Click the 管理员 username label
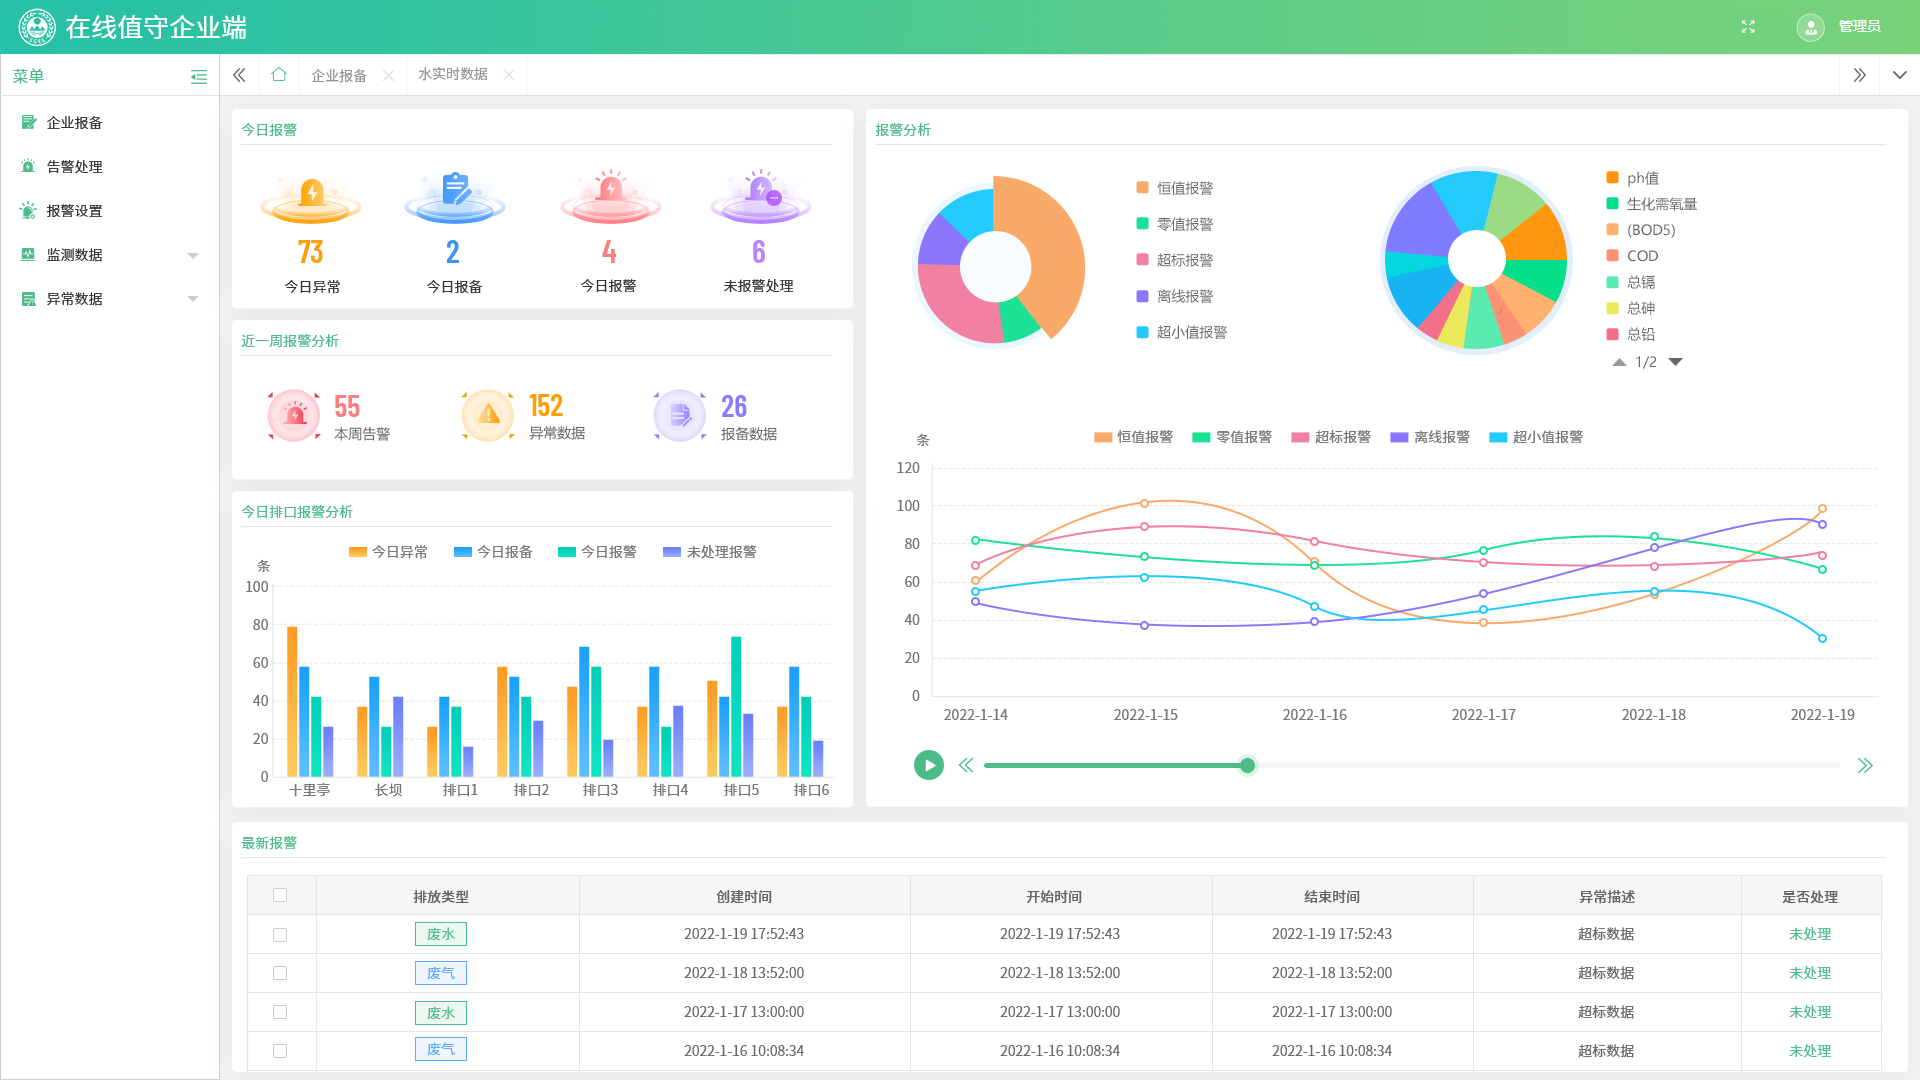 (1859, 27)
